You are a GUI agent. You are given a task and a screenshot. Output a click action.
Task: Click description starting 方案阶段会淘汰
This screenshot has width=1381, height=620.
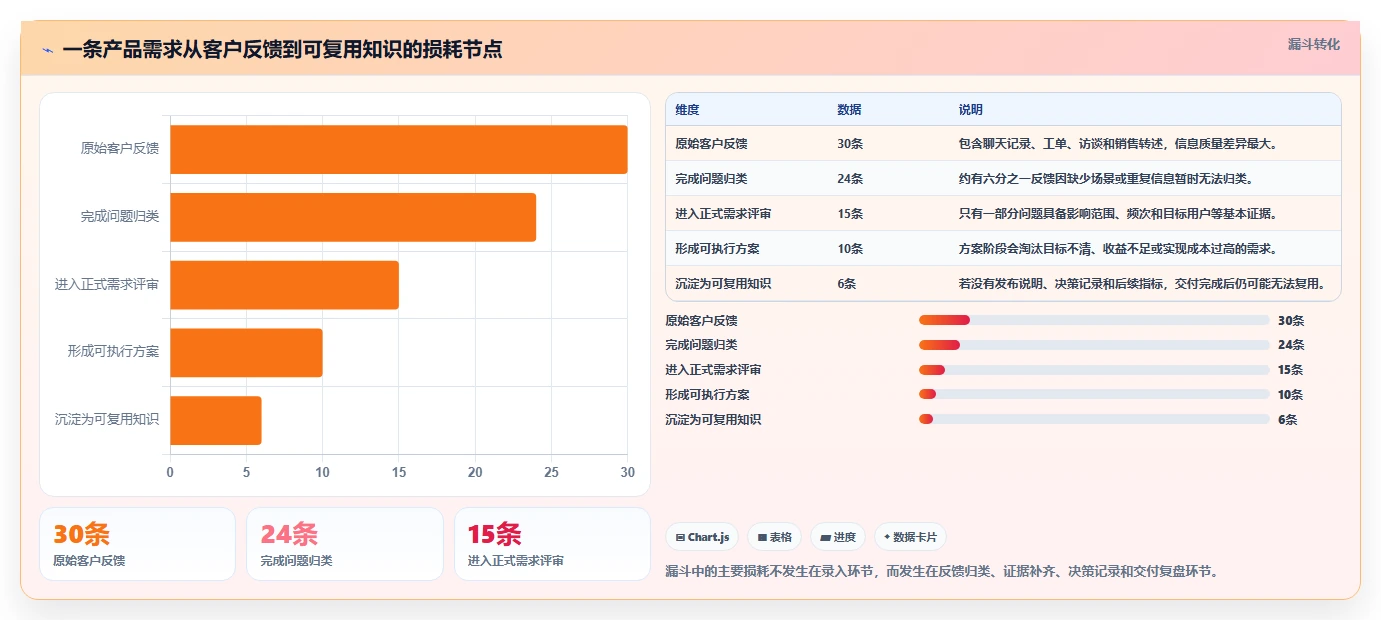pyautogui.click(x=1118, y=249)
